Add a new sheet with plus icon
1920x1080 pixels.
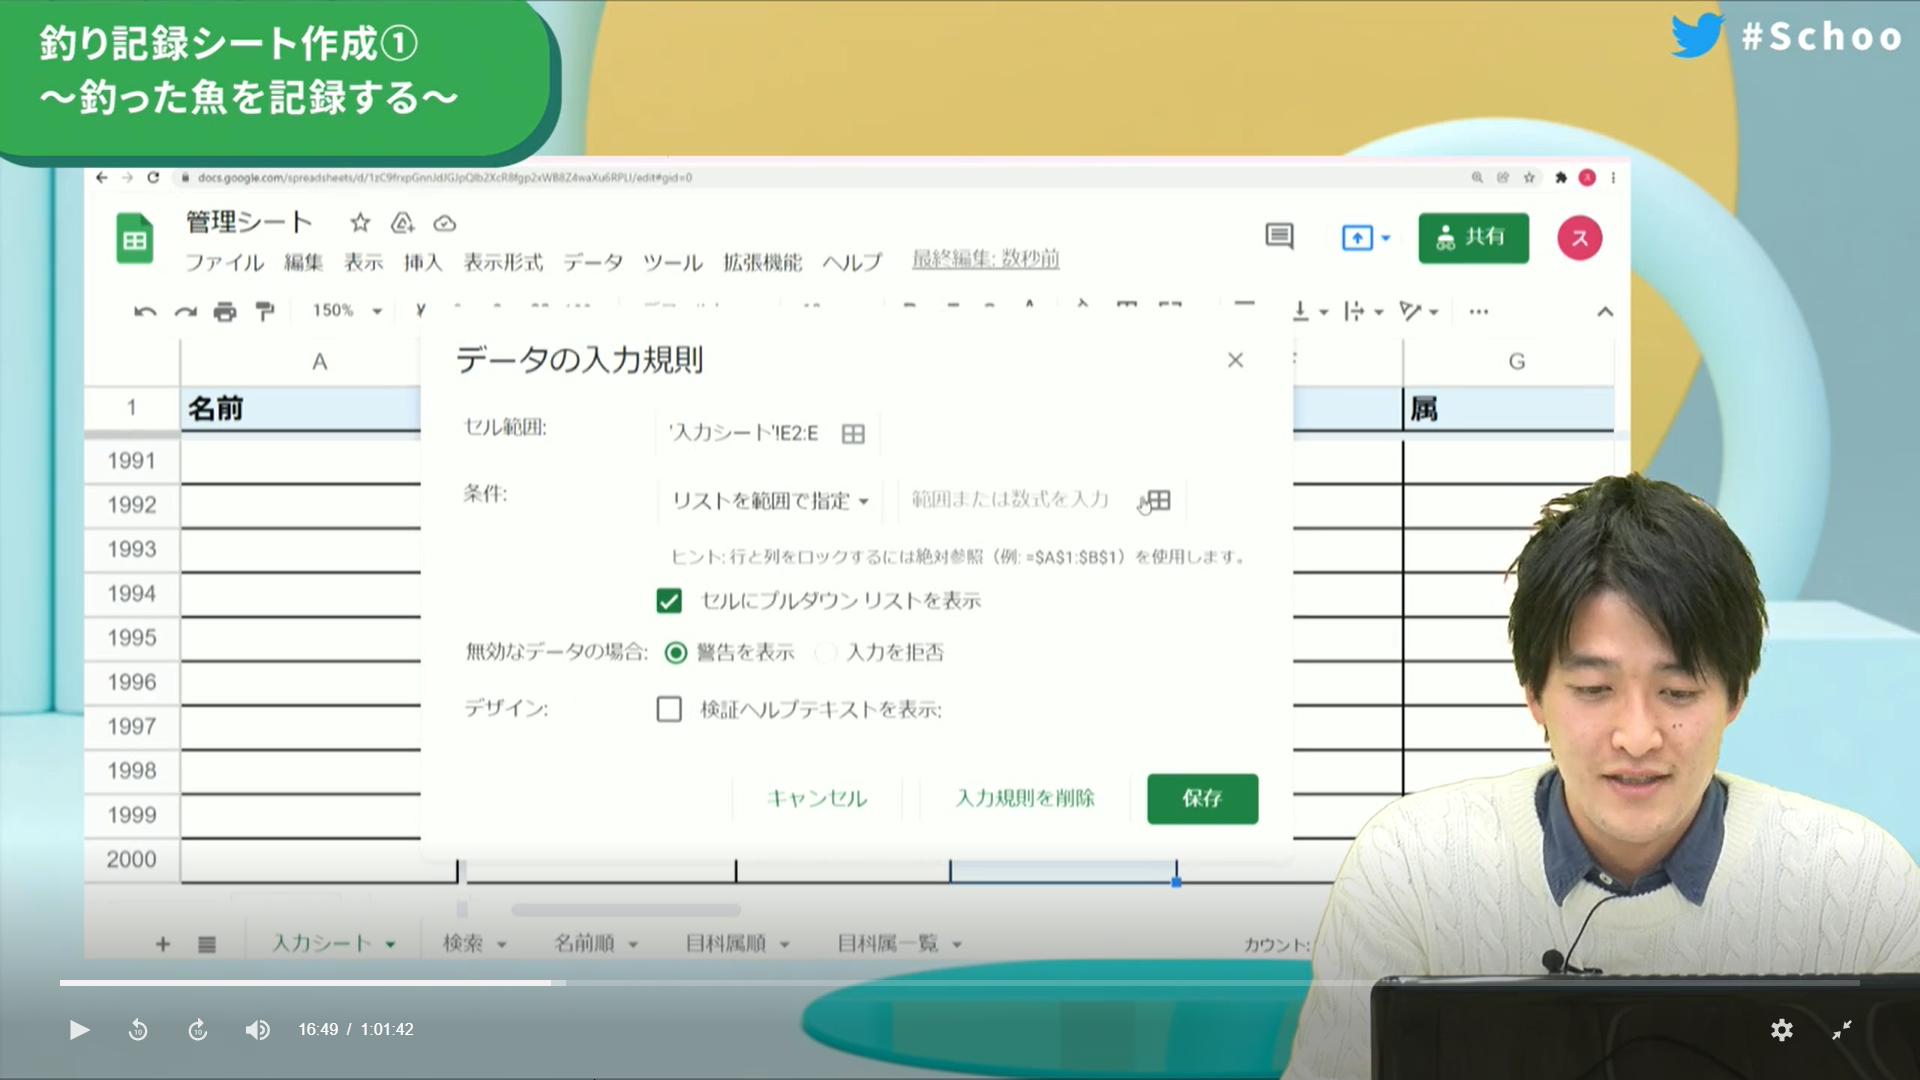(x=163, y=944)
